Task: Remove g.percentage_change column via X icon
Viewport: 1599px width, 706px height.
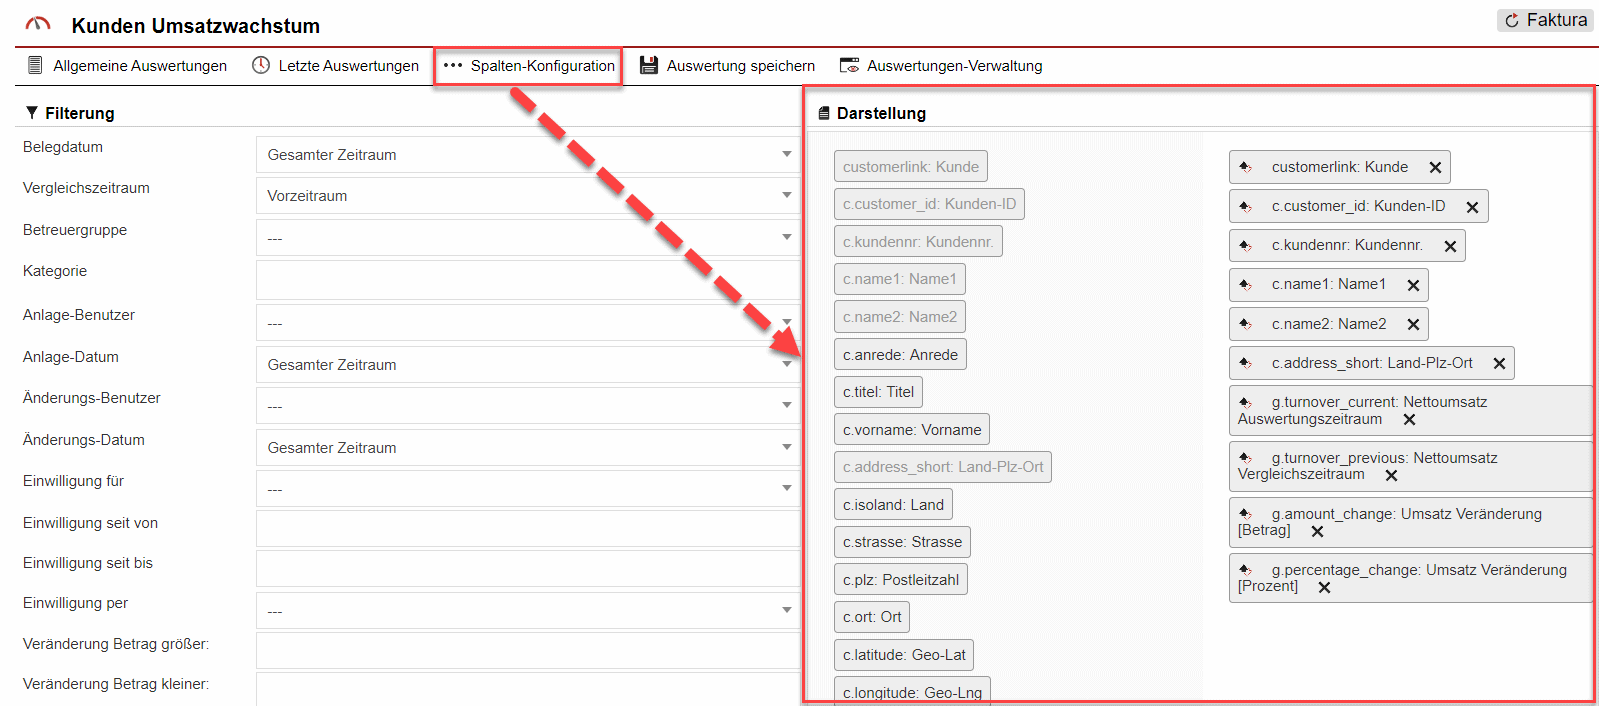Action: pos(1324,588)
